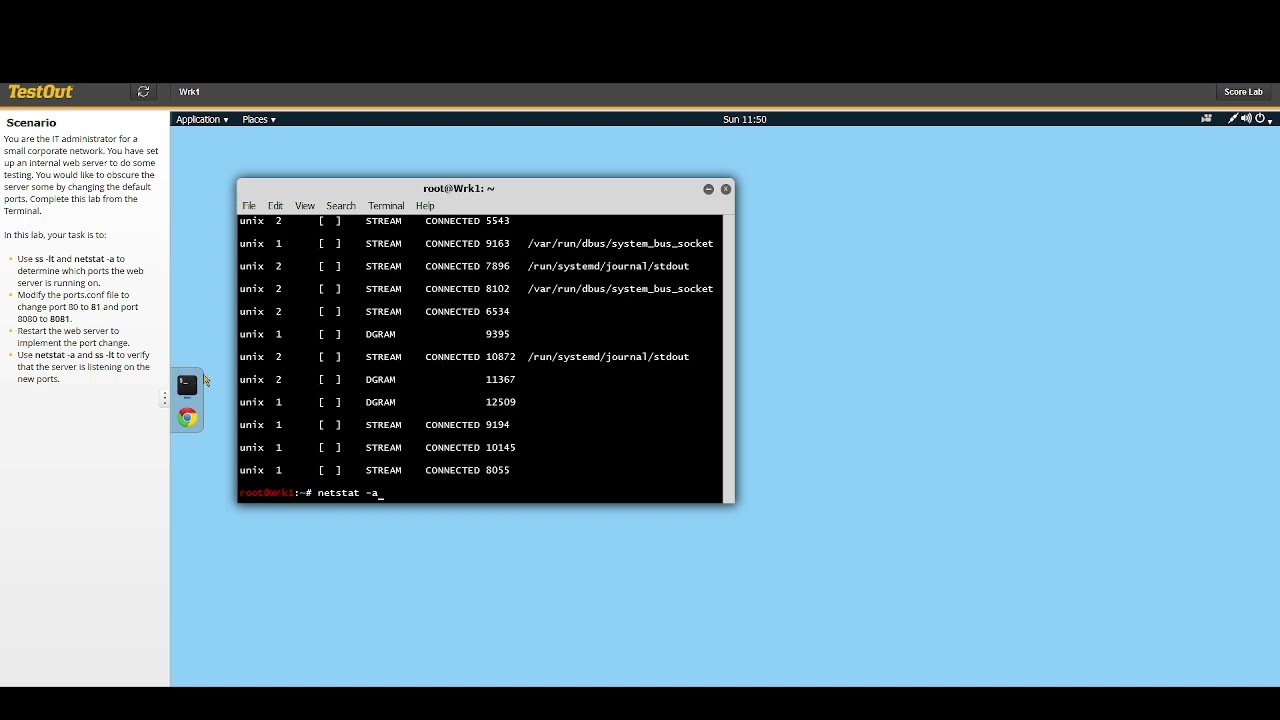
Task: Click the CONNECTED 6534 row
Action: tap(374, 312)
